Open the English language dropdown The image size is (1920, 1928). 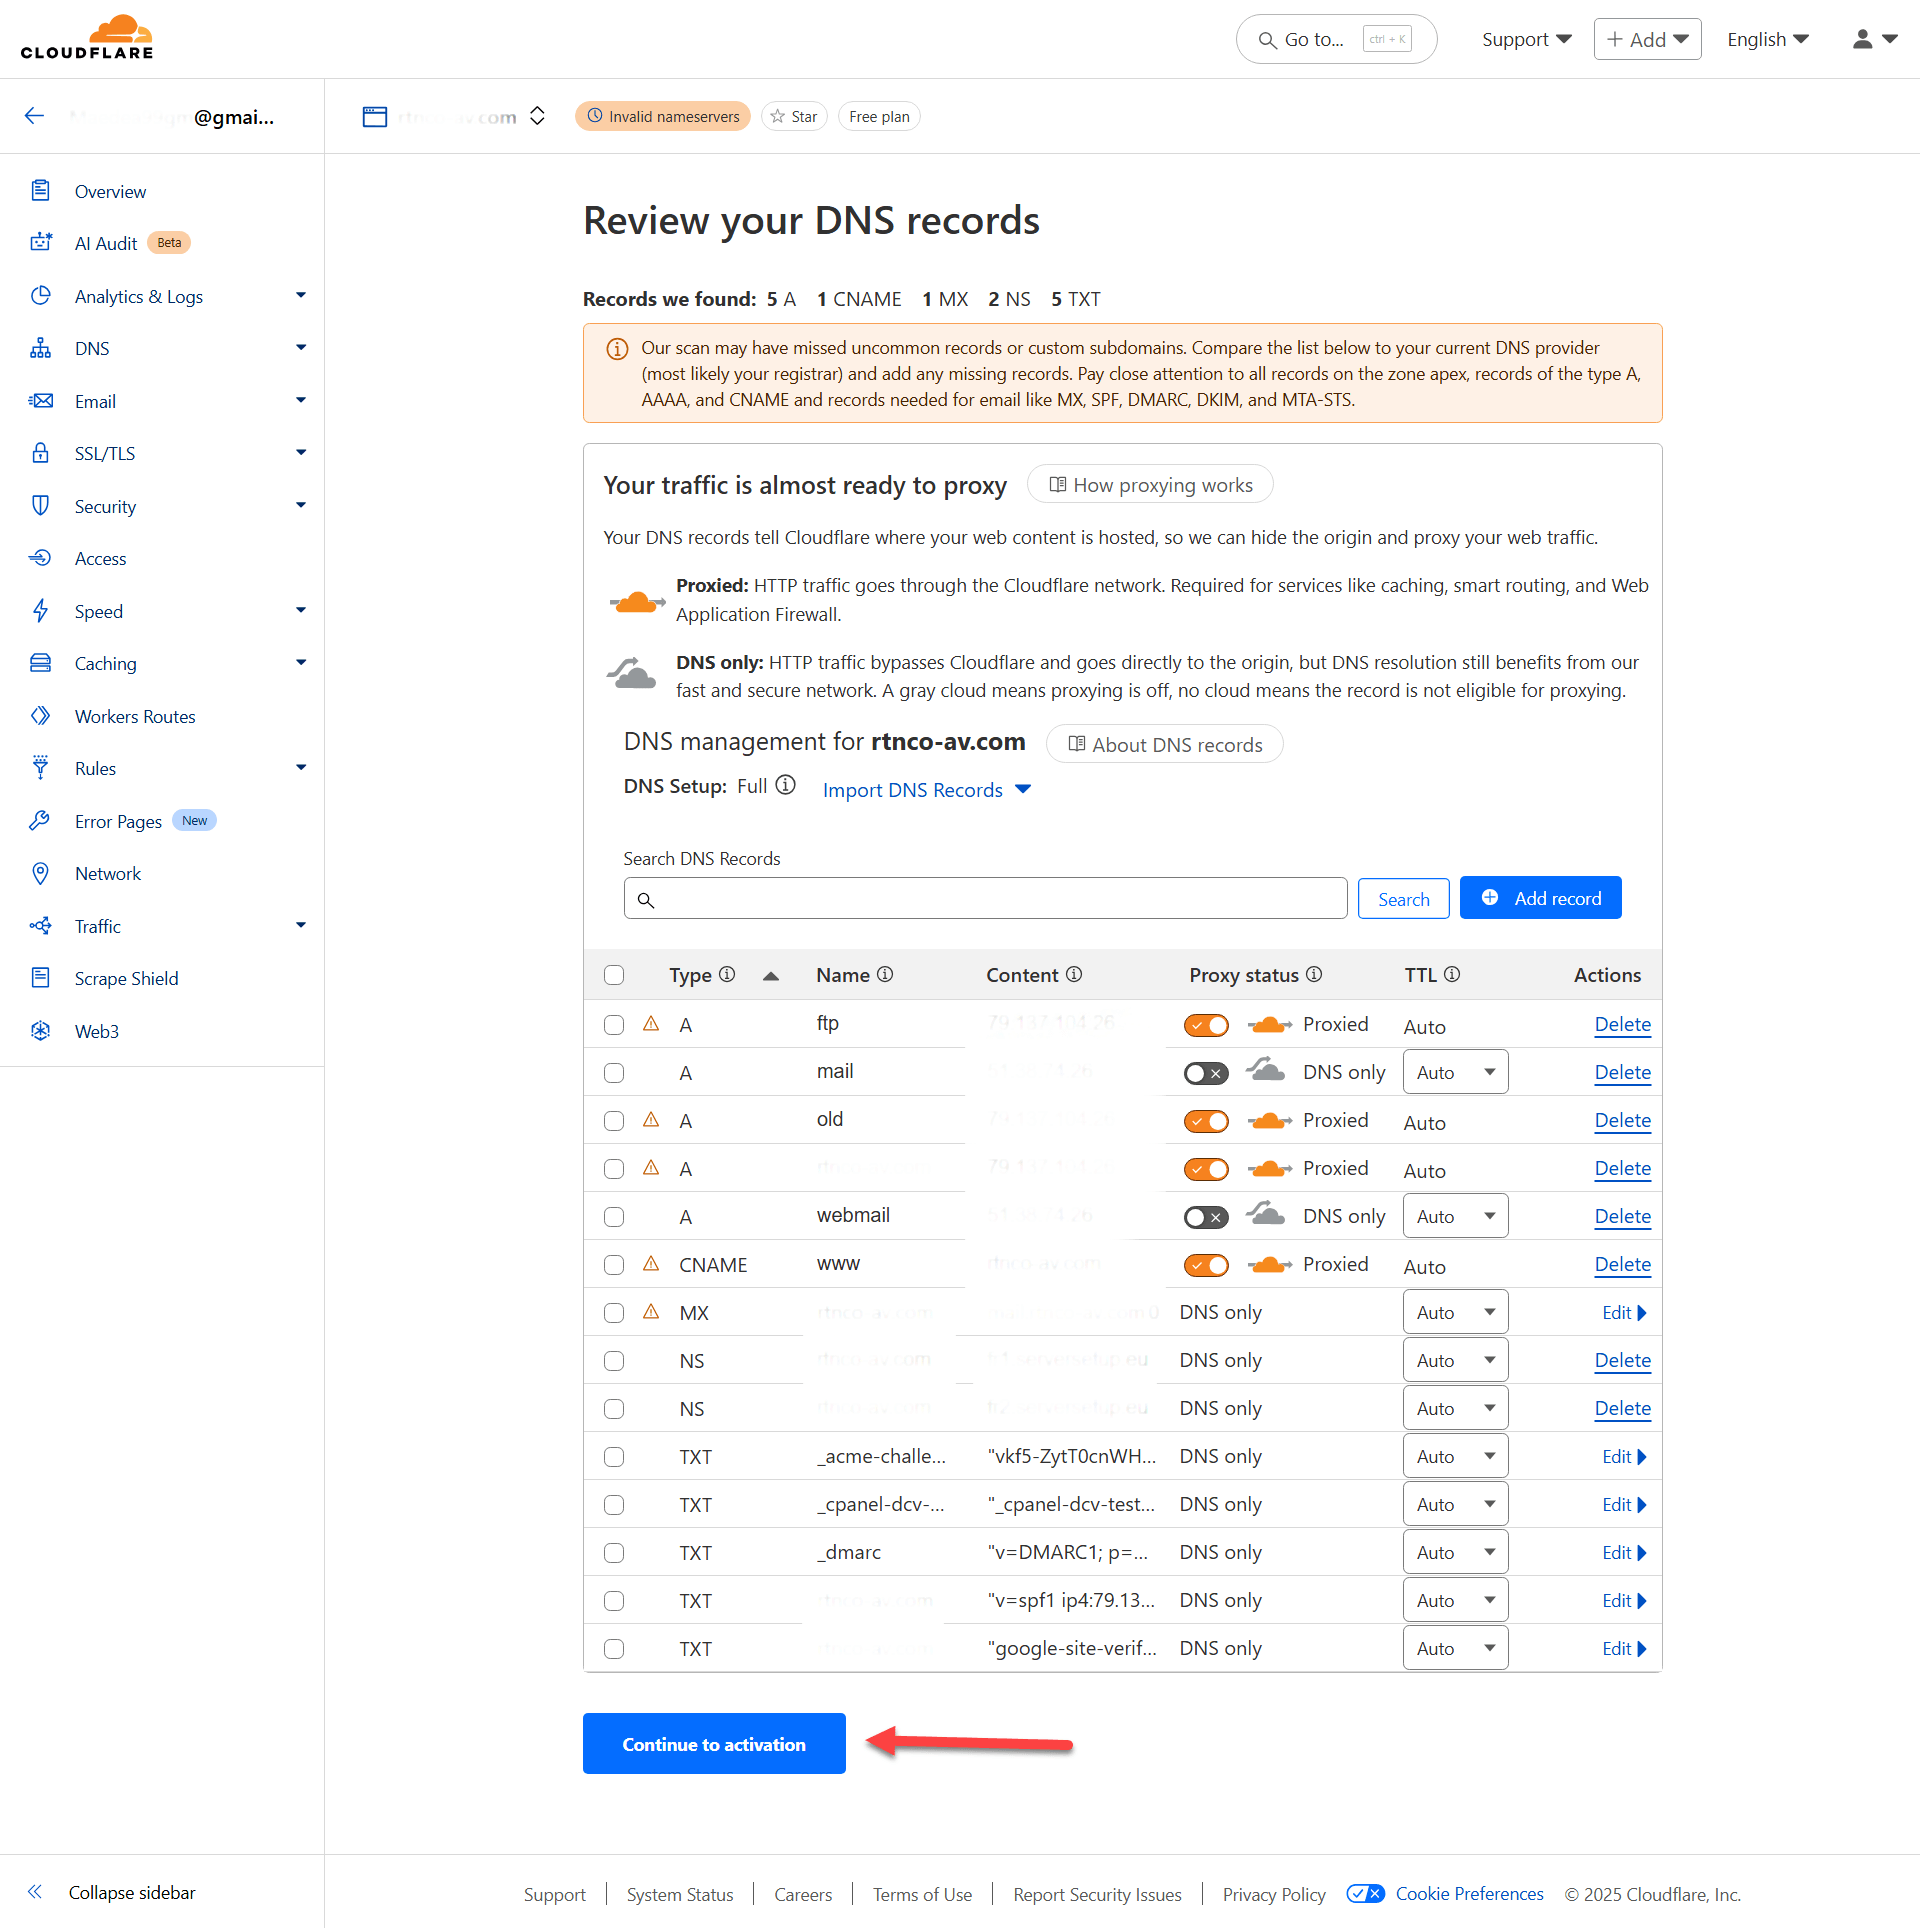click(1768, 39)
